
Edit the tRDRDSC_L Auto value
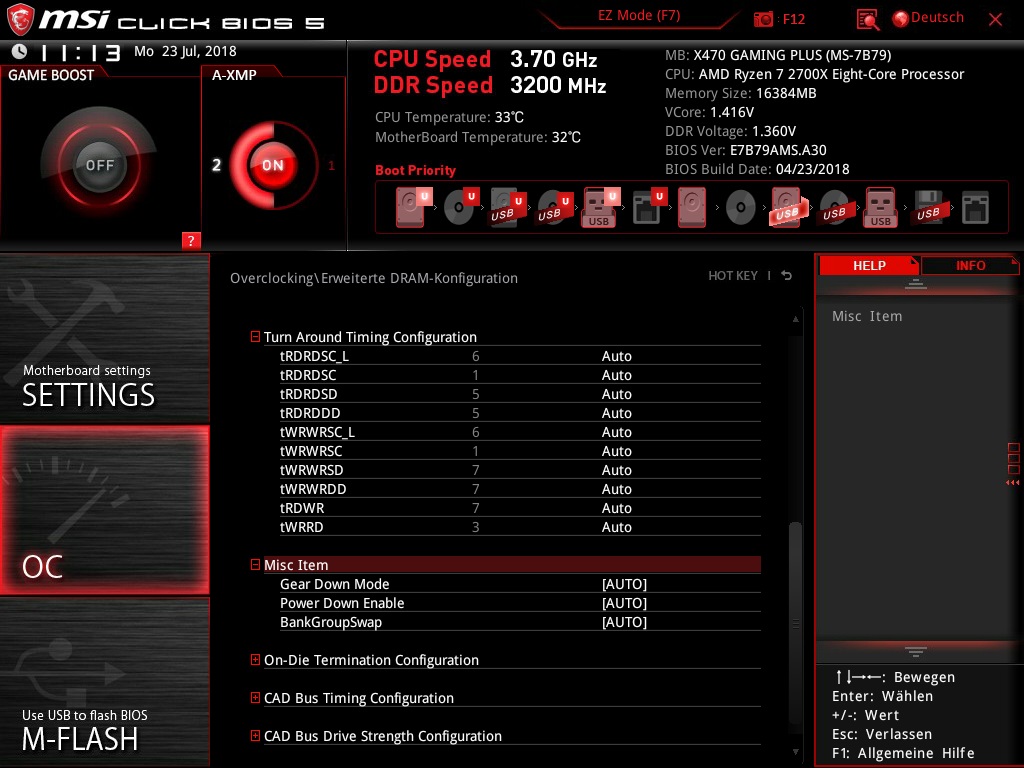pyautogui.click(x=616, y=356)
